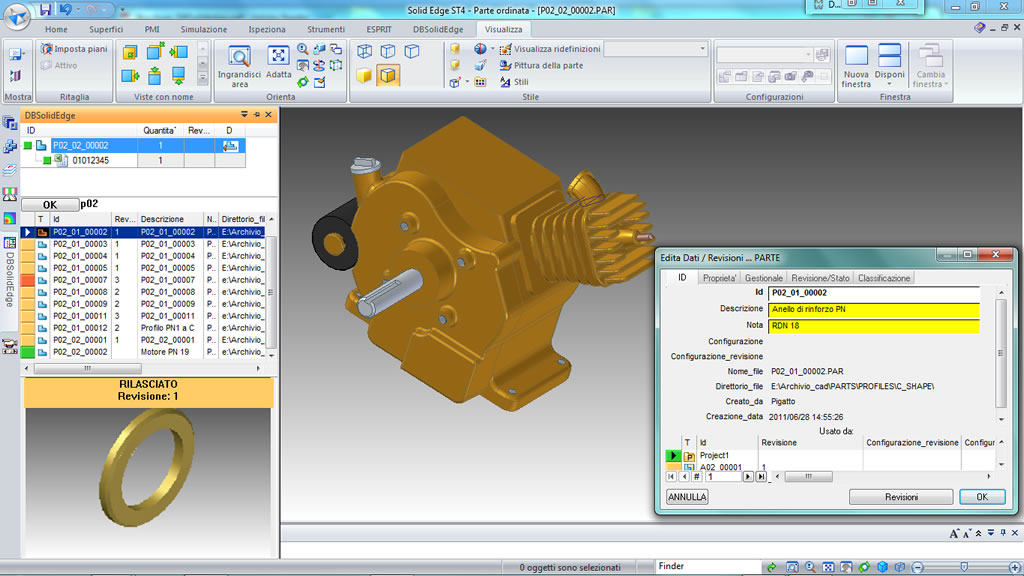Select row P02_01_00007 in parts list
Viewport: 1024px width, 576px height.
point(145,280)
